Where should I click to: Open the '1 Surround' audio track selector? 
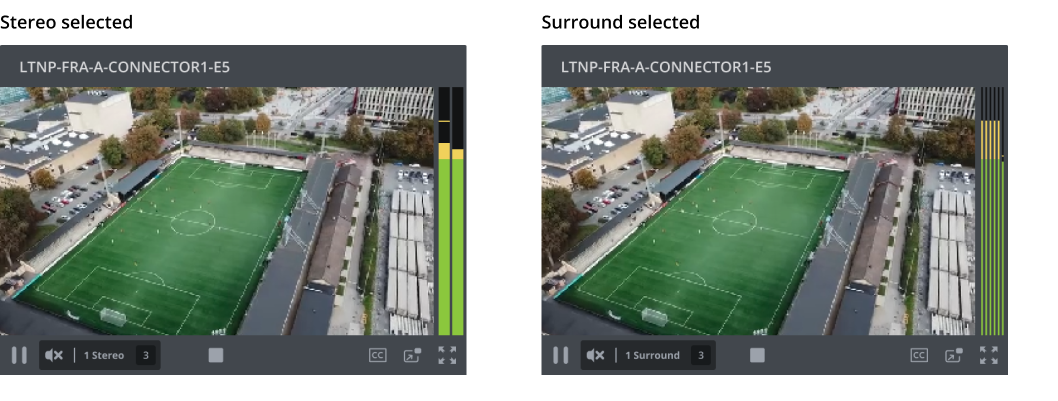pyautogui.click(x=652, y=355)
